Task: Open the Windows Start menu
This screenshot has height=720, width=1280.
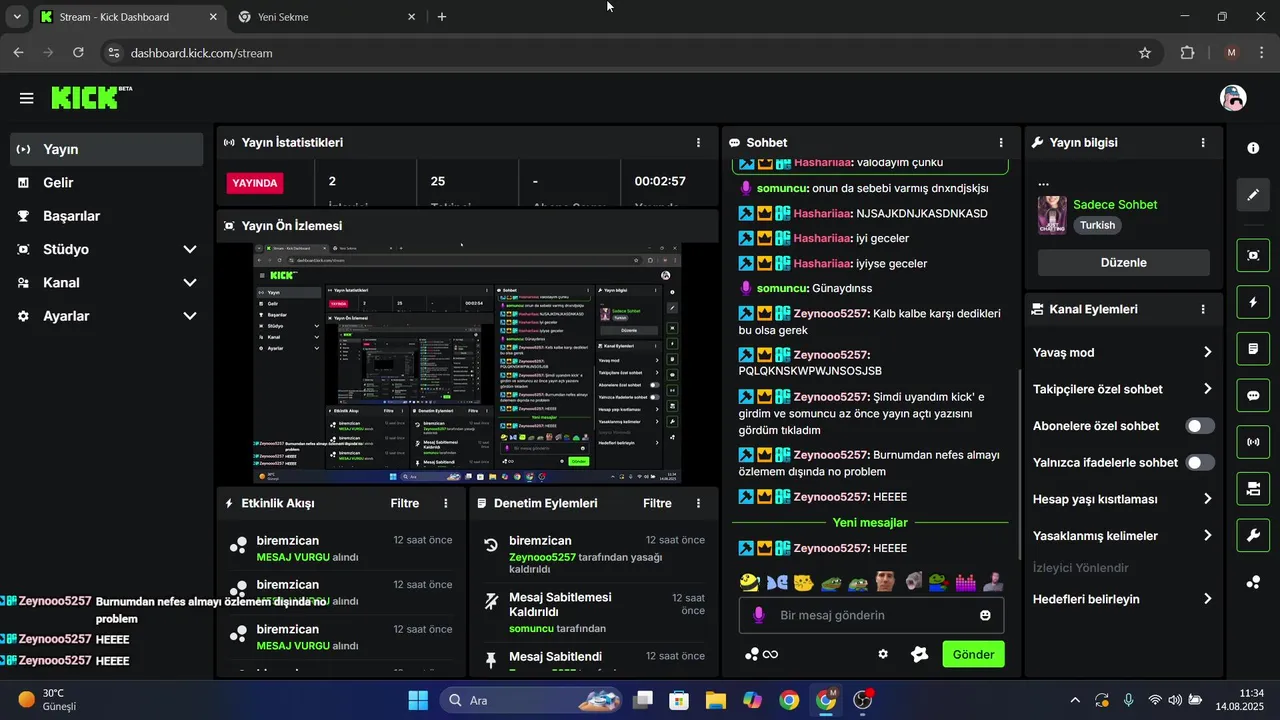Action: click(x=418, y=700)
